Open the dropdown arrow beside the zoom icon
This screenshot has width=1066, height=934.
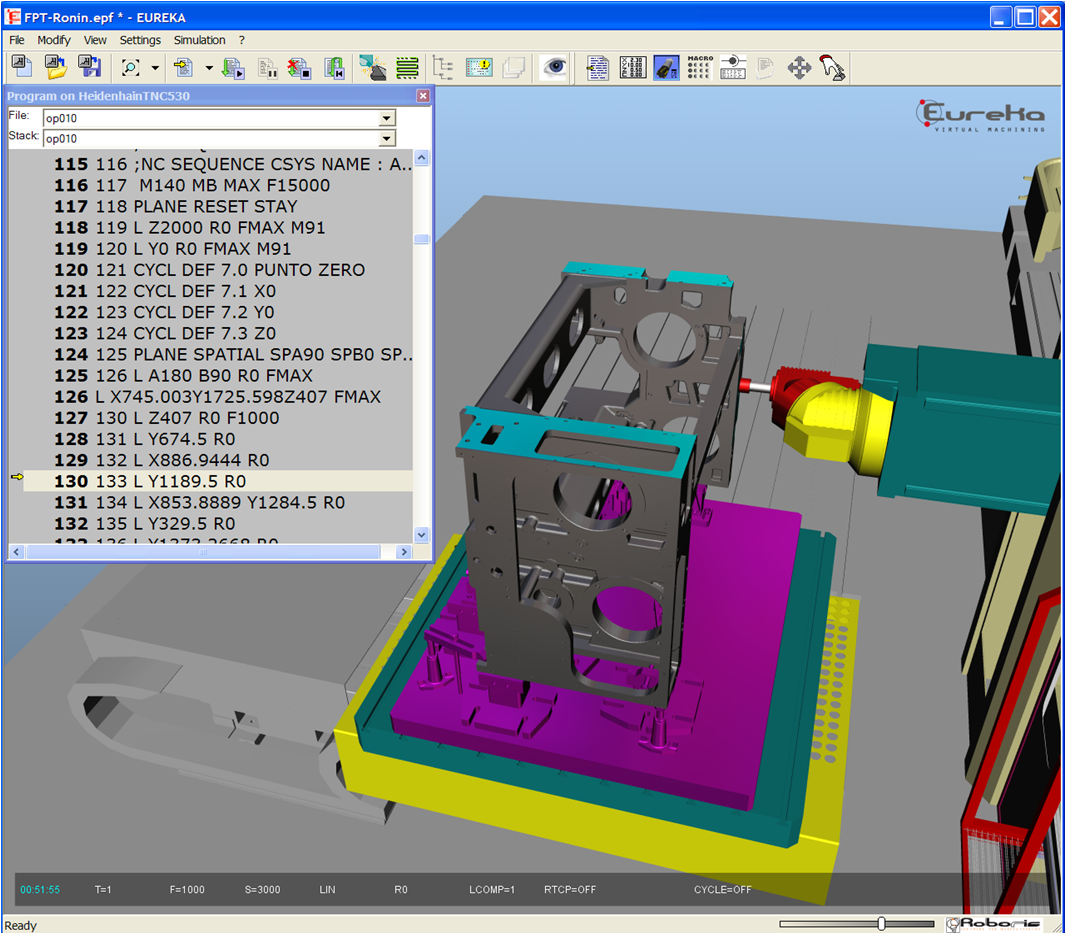coord(155,68)
